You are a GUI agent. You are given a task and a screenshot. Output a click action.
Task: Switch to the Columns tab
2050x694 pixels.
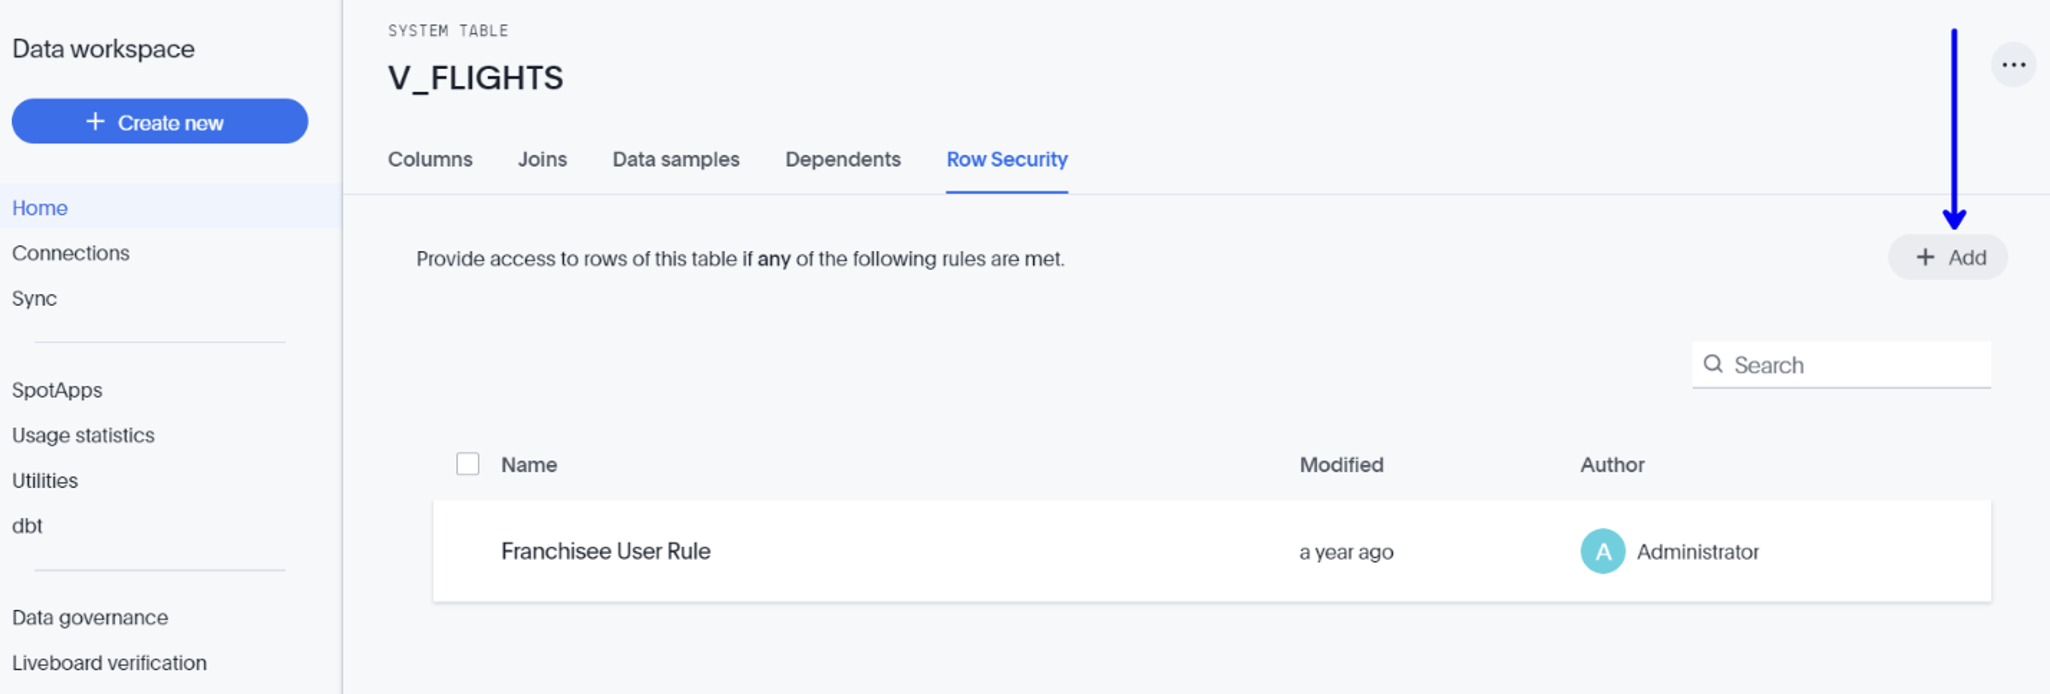point(430,160)
